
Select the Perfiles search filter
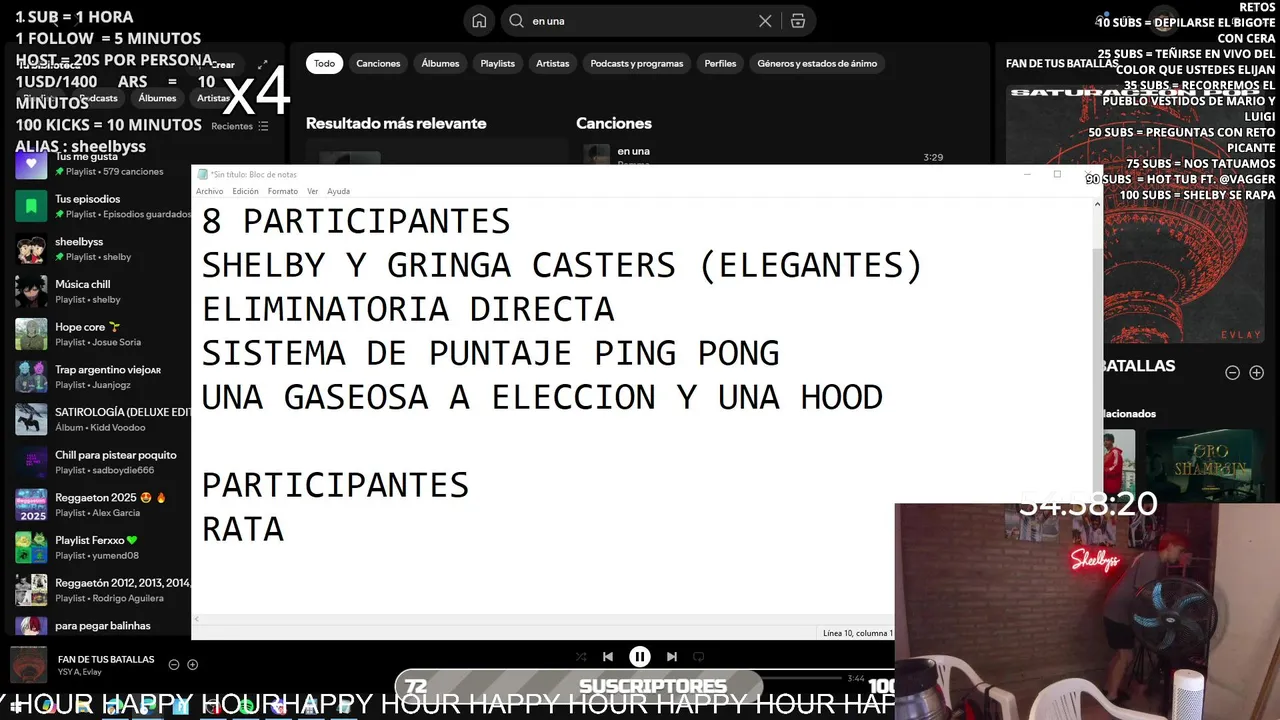[x=720, y=63]
